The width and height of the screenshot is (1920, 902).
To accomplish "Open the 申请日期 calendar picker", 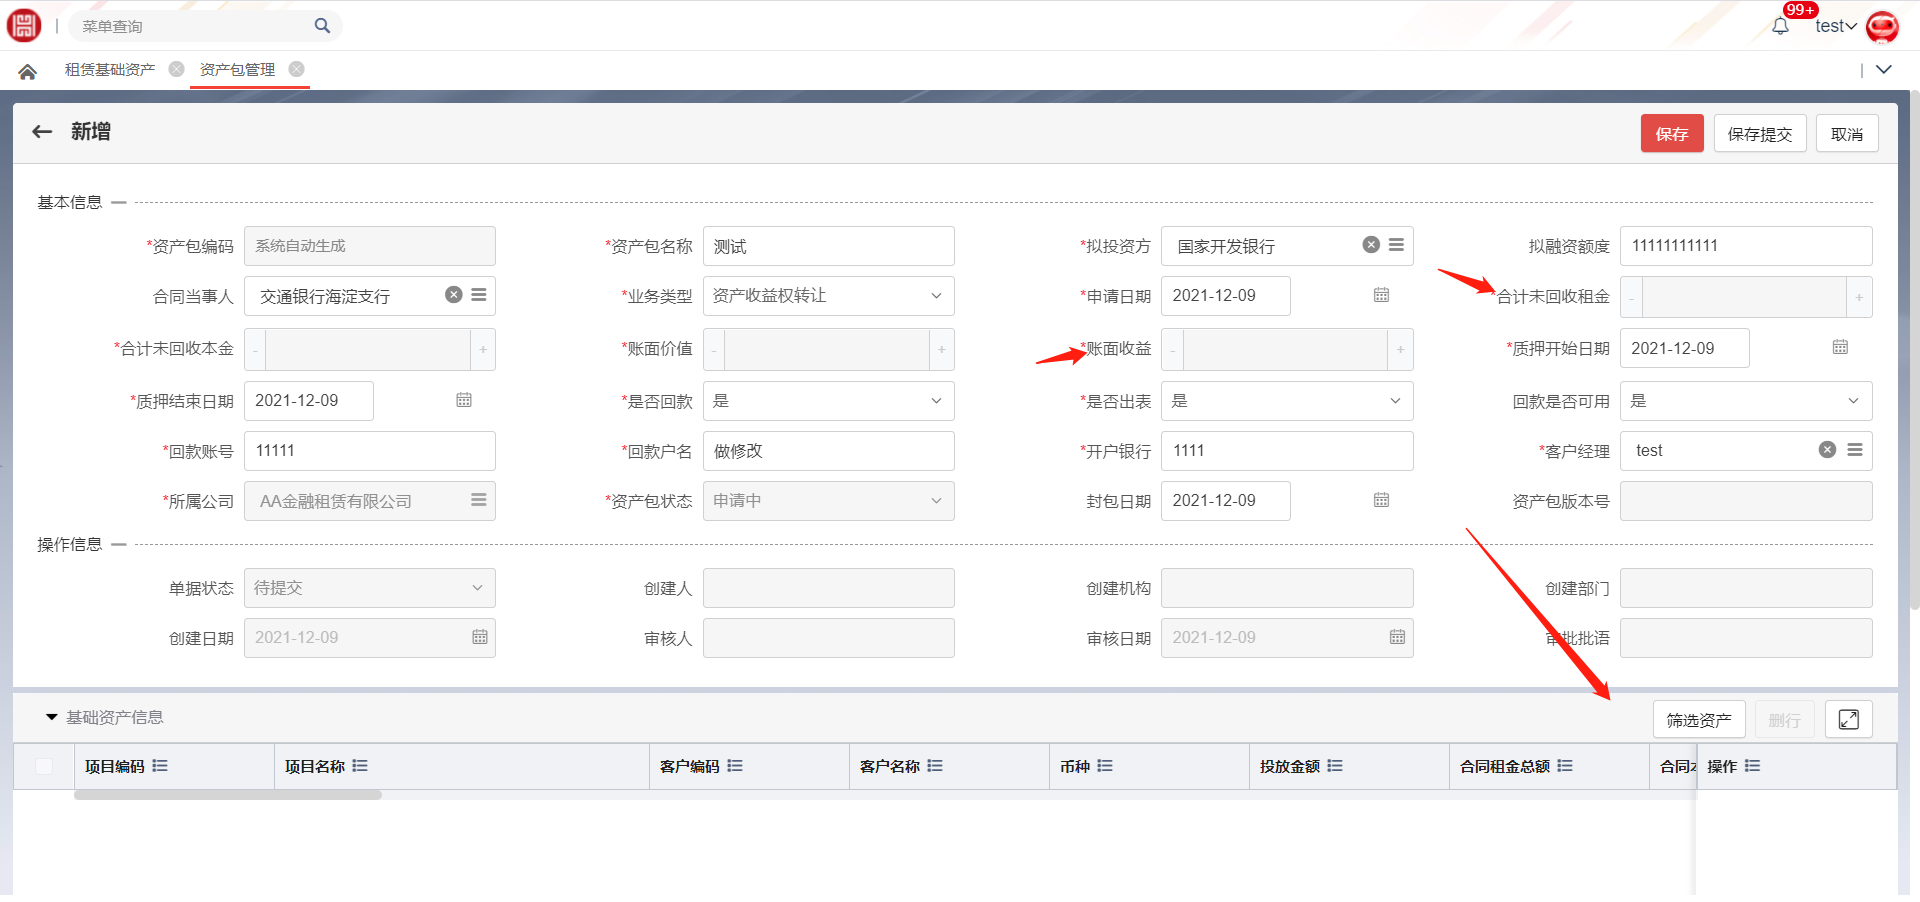I will [1381, 295].
